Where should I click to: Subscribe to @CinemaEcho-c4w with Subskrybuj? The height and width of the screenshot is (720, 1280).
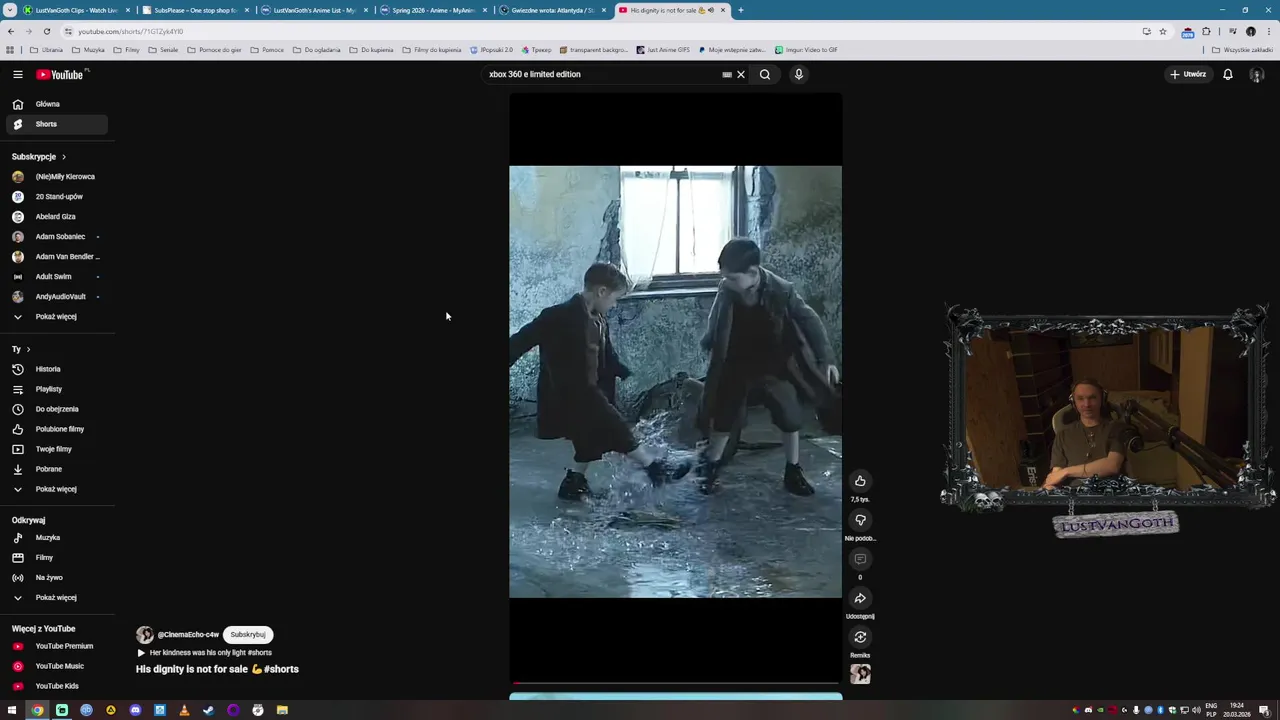(x=248, y=634)
